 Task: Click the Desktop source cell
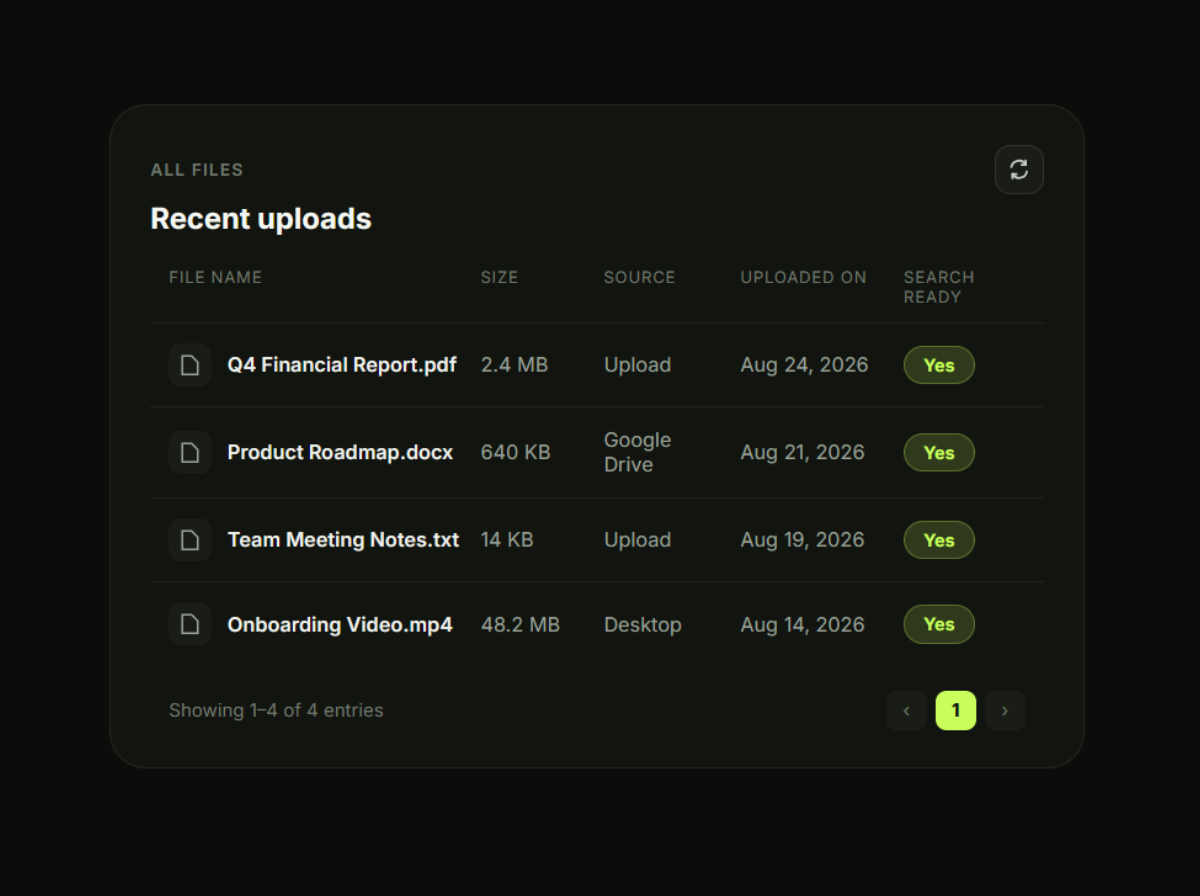coord(642,625)
